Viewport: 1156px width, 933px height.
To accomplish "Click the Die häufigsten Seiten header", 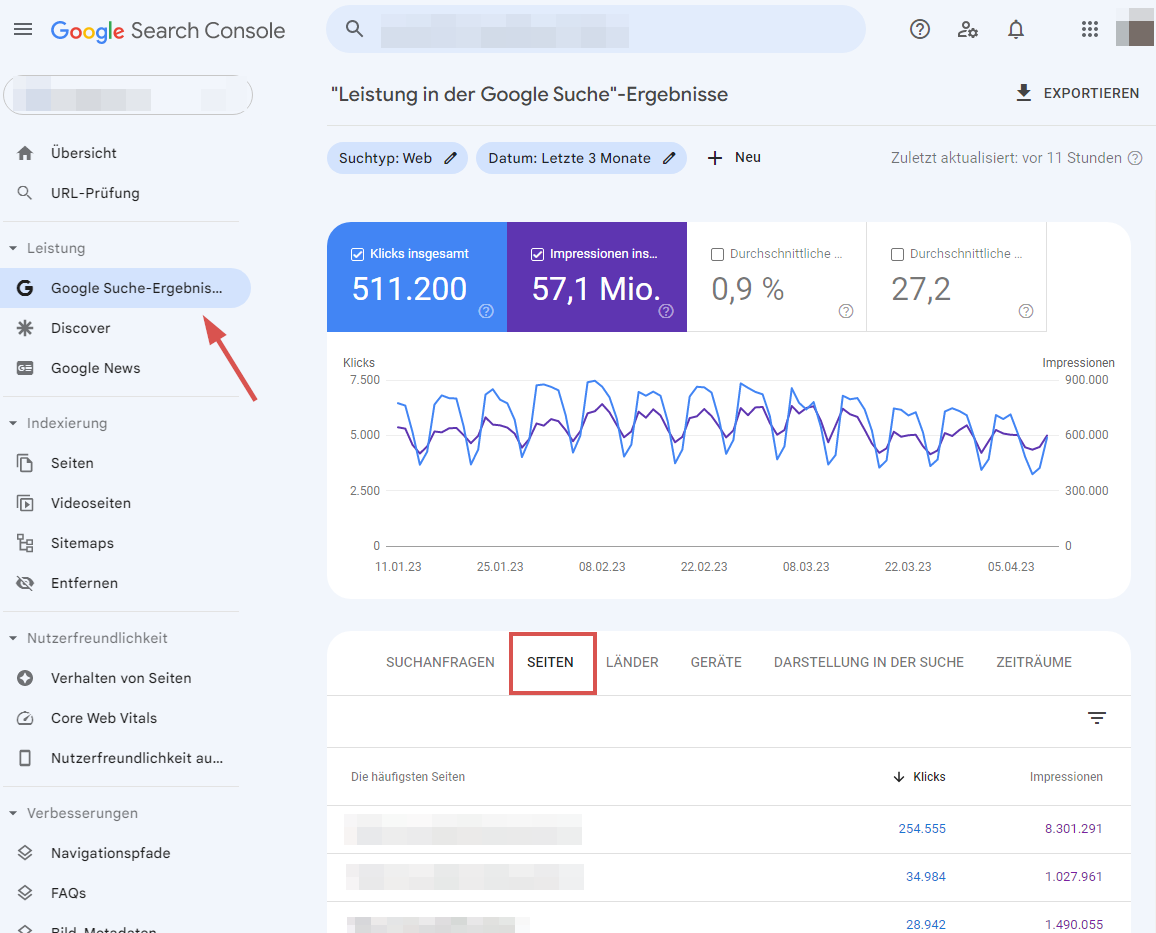I will (x=408, y=777).
